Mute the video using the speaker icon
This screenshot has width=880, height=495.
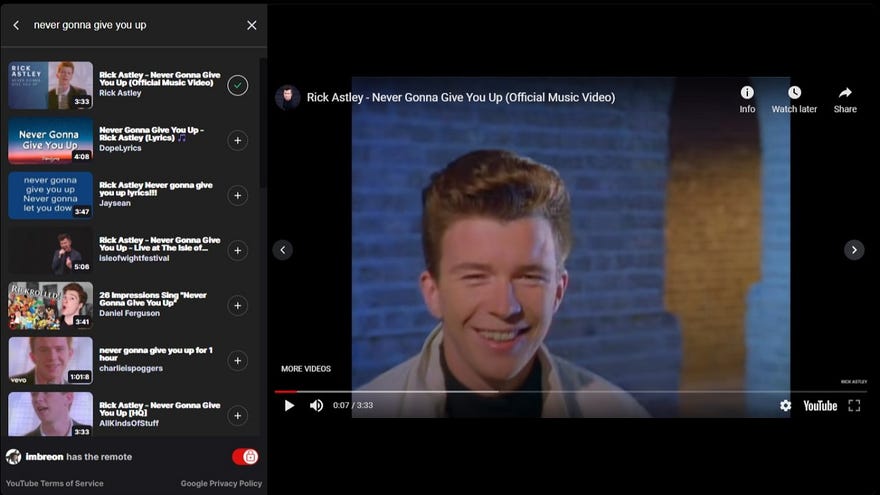[316, 405]
